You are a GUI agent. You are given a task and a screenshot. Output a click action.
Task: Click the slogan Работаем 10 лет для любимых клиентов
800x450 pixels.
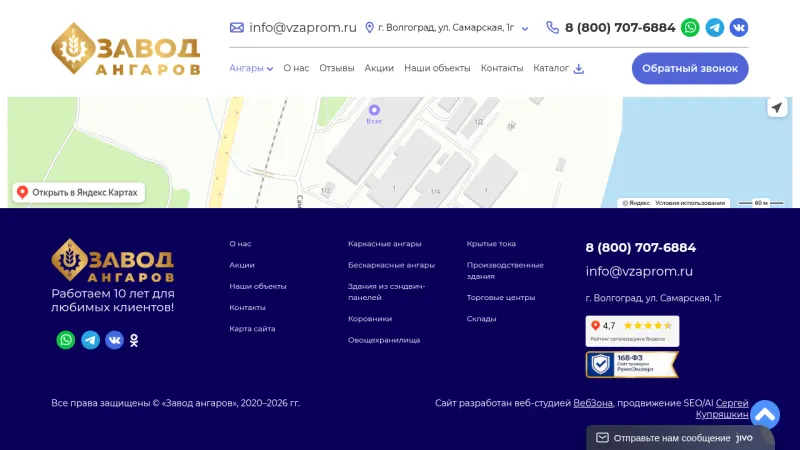[113, 301]
